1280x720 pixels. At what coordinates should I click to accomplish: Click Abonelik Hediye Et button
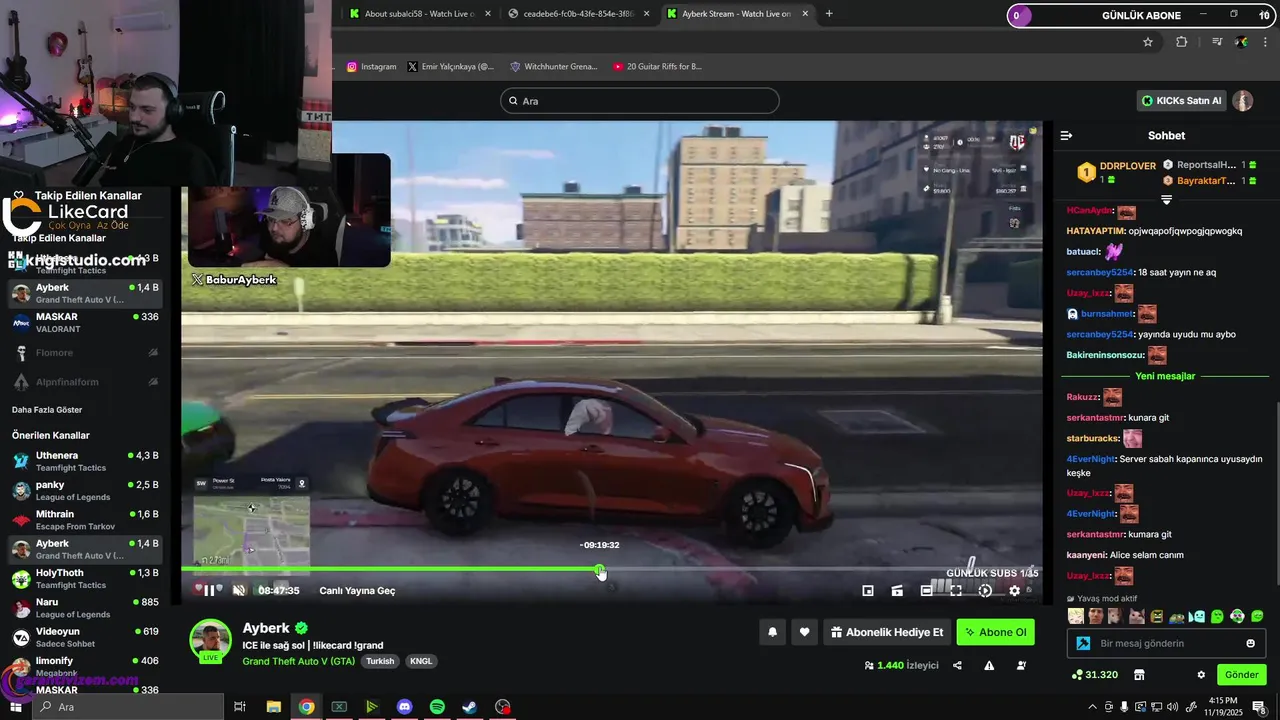coord(886,632)
